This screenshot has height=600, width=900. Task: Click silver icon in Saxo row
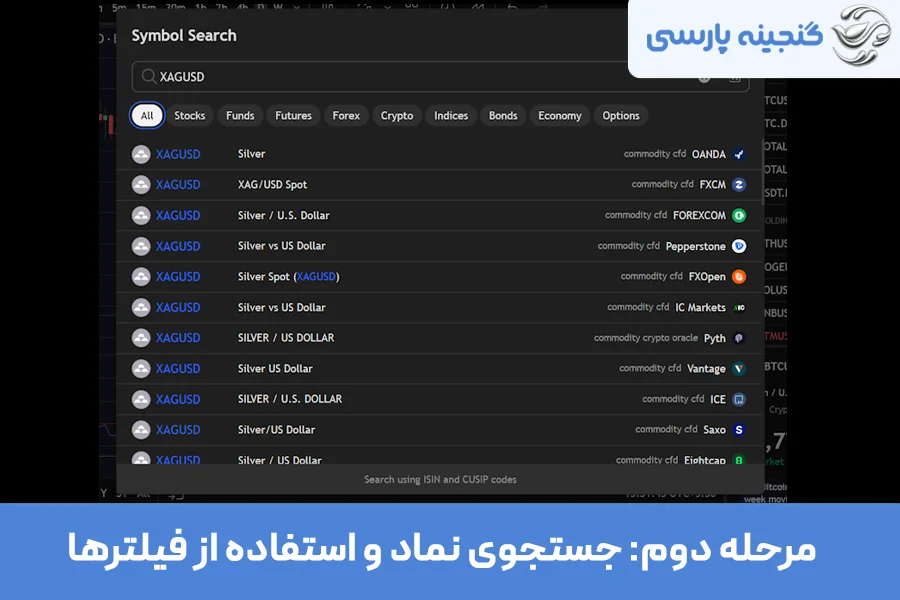click(141, 429)
